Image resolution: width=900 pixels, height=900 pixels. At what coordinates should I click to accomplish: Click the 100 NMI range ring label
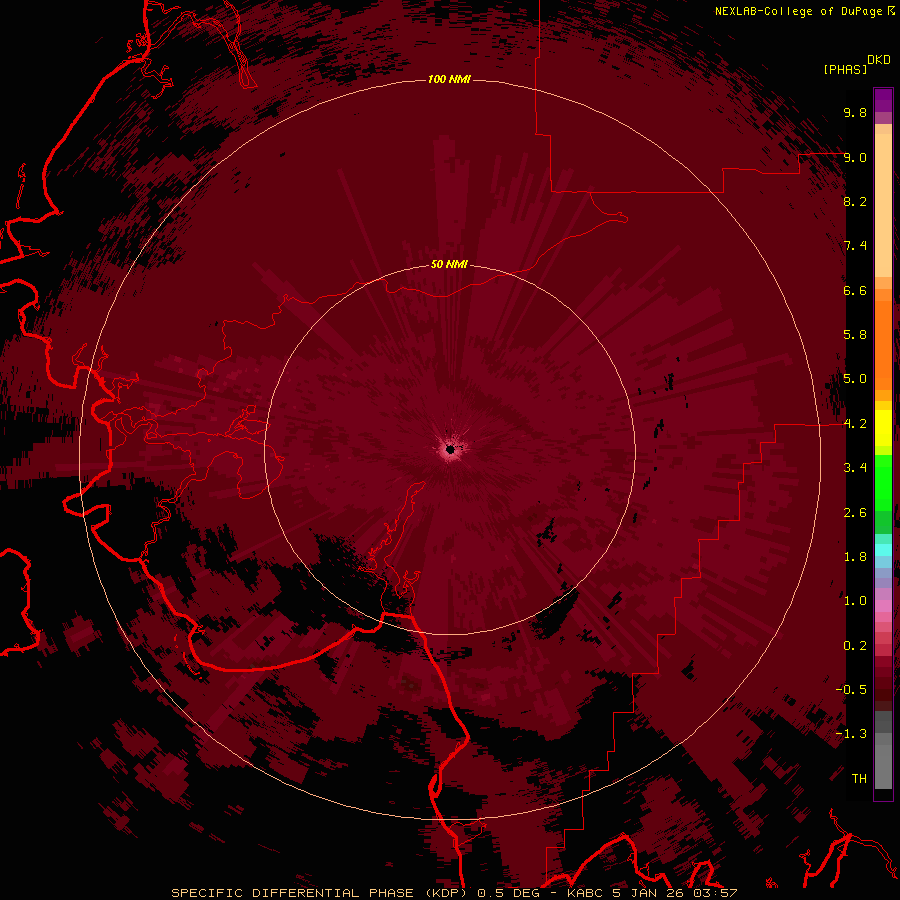pyautogui.click(x=449, y=79)
